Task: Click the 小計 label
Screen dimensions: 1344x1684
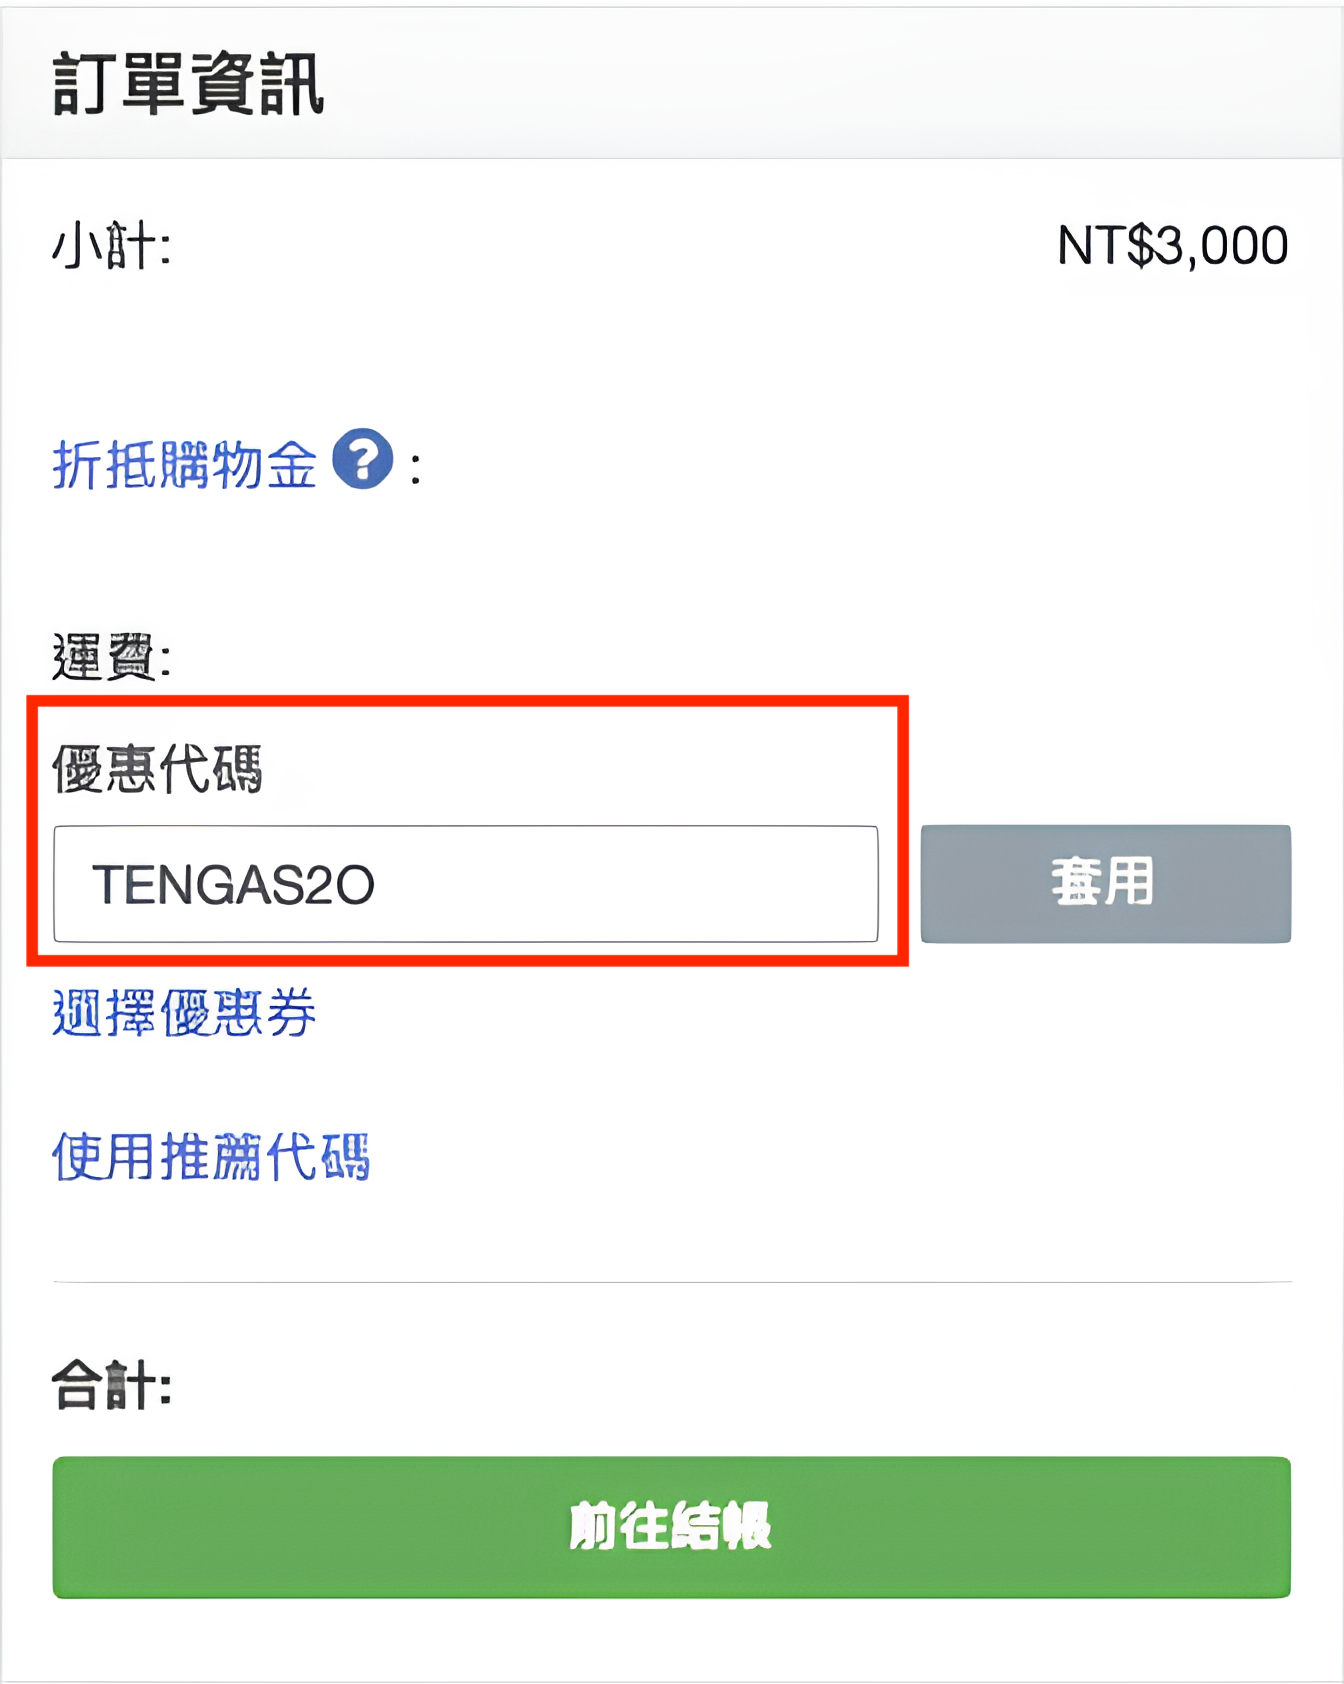Action: click(x=111, y=246)
